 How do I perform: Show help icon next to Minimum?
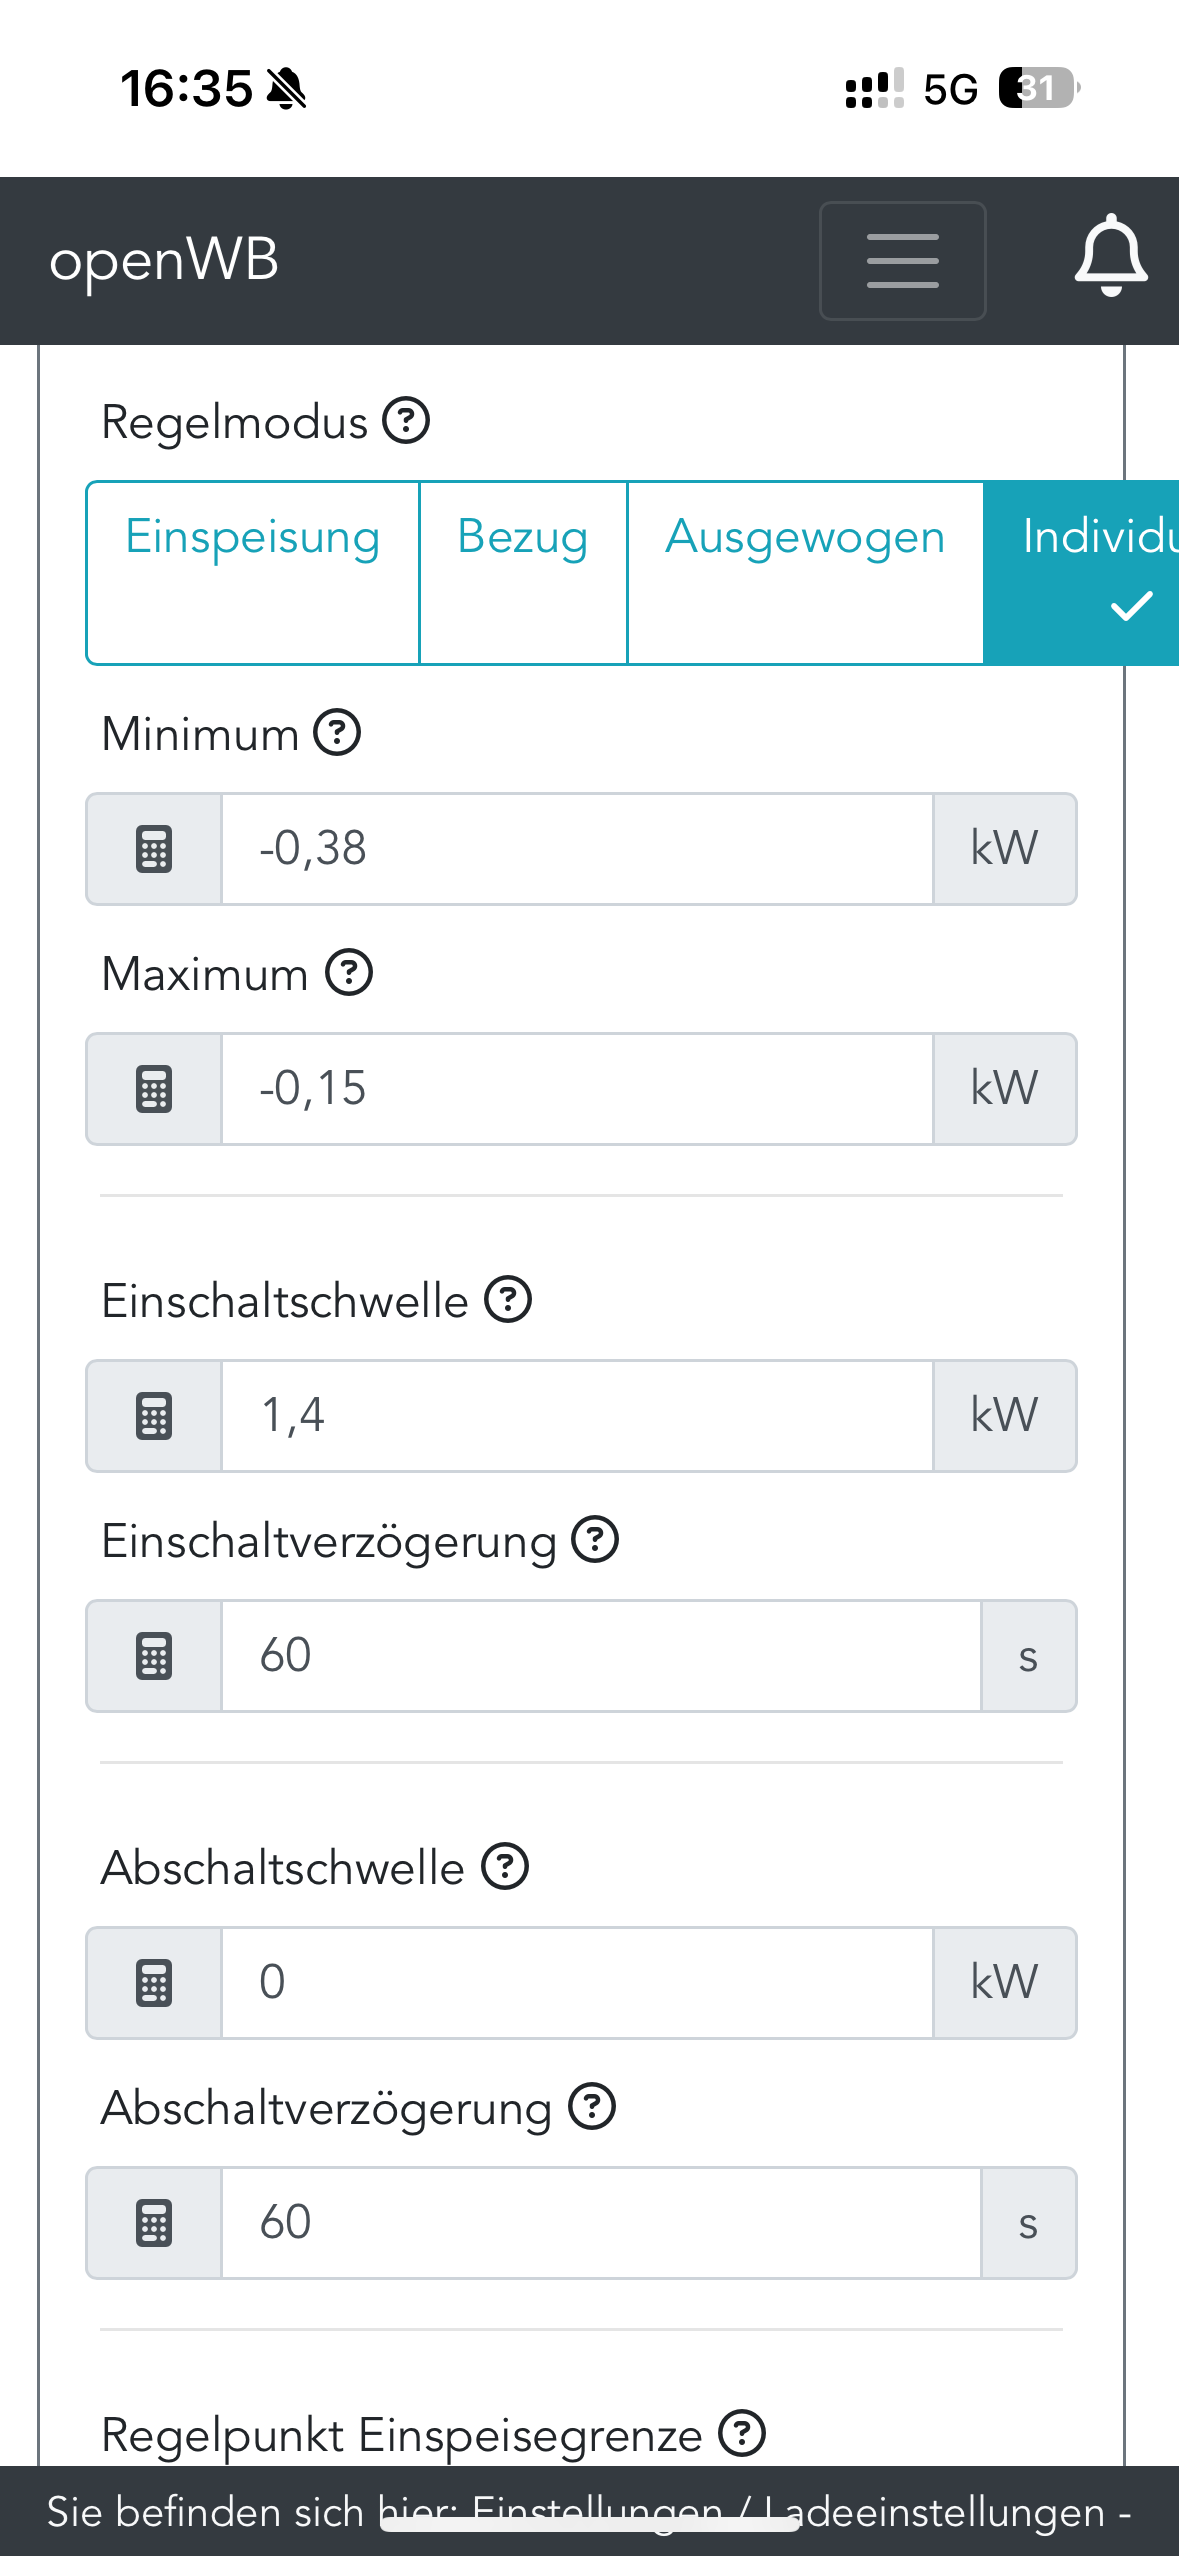pos(337,733)
